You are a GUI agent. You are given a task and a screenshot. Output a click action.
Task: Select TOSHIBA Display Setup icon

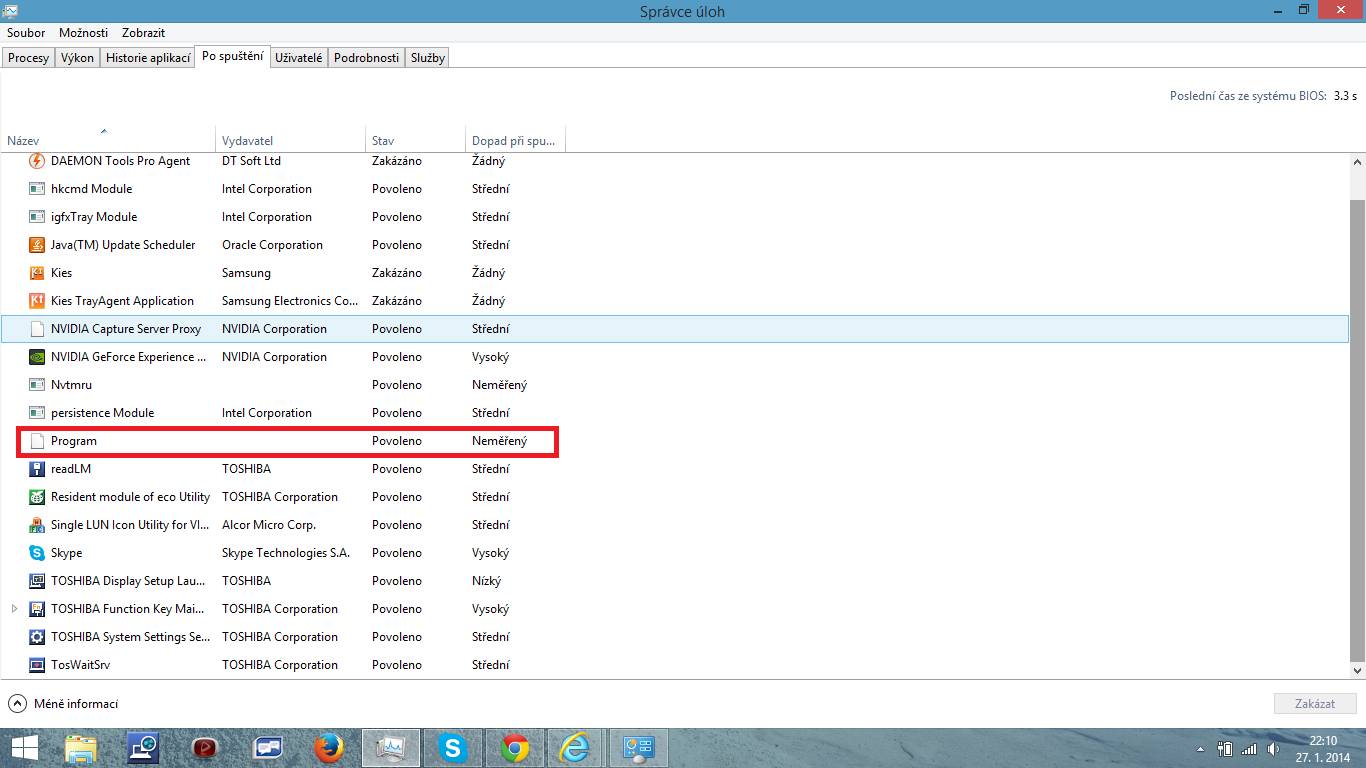(37, 581)
